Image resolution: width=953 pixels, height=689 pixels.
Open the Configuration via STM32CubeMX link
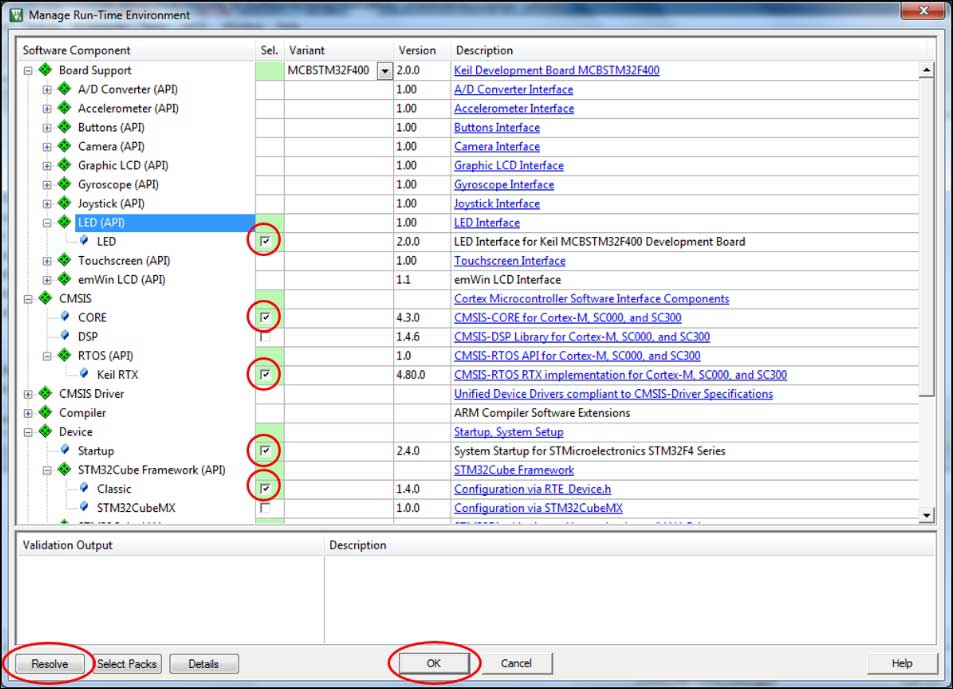[538, 508]
